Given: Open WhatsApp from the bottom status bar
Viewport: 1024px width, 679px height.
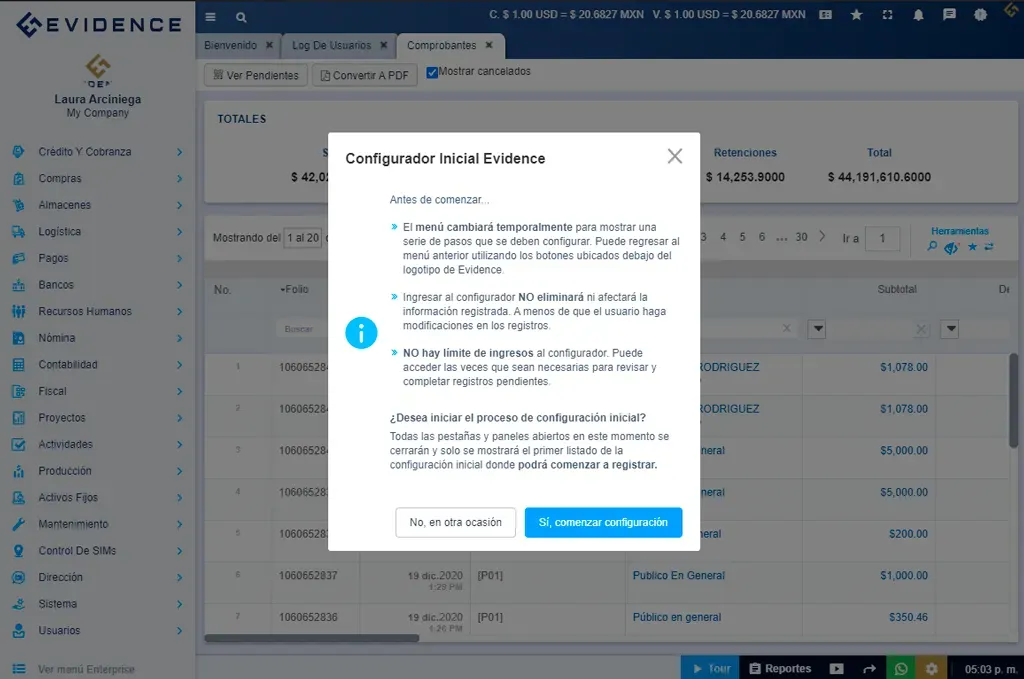Looking at the screenshot, I should pos(902,668).
